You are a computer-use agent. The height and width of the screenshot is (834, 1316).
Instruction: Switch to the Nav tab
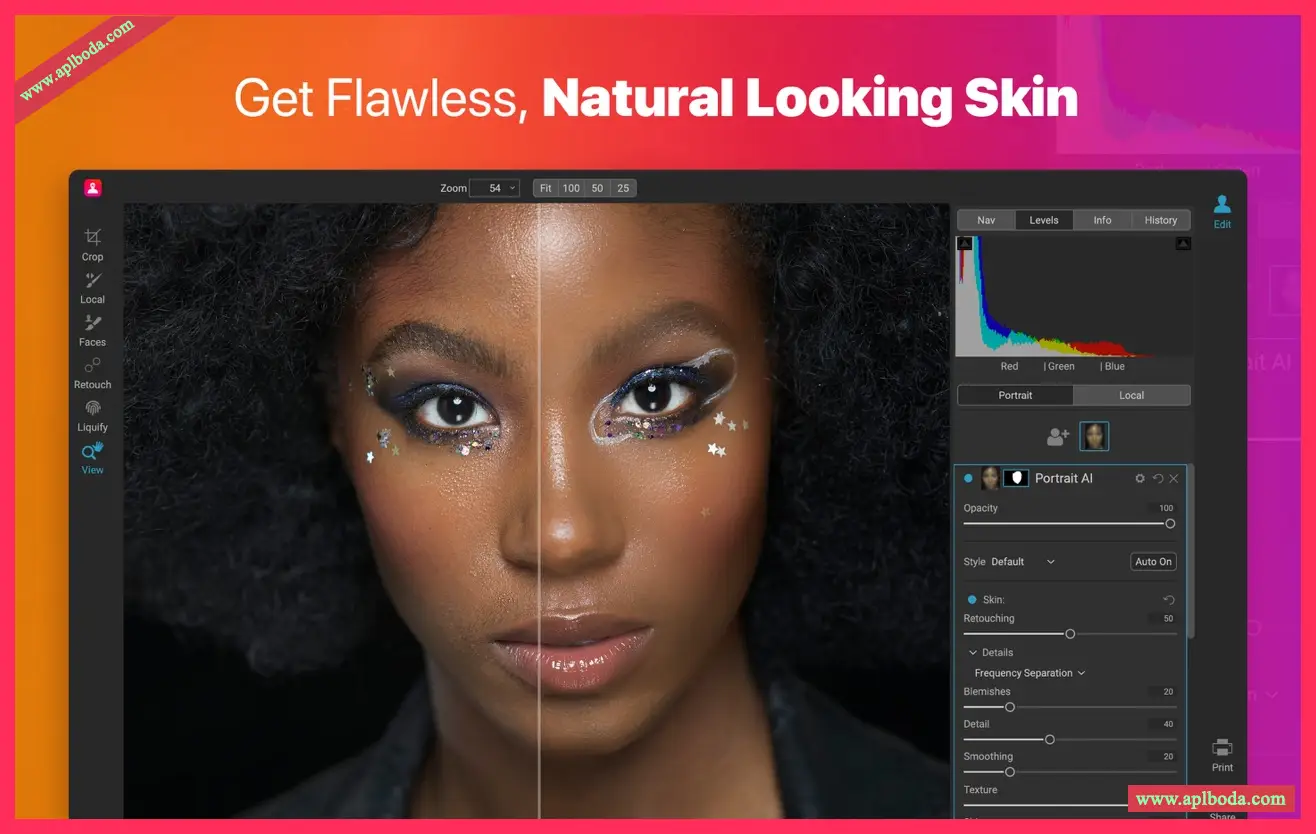pos(986,220)
